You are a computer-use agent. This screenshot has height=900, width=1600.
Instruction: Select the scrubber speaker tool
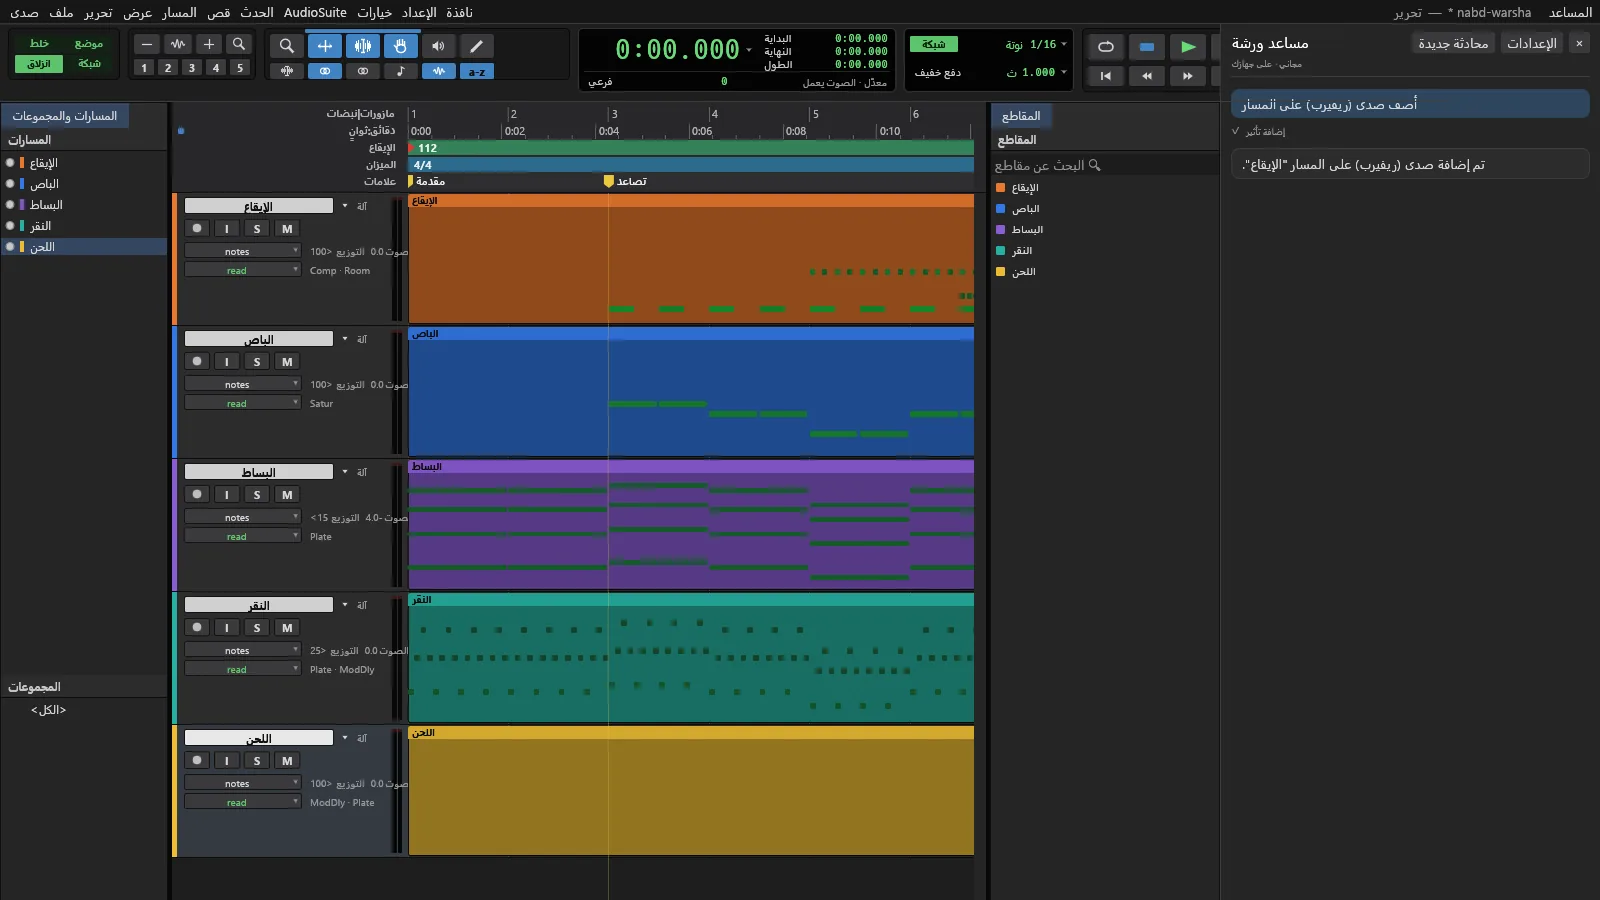point(438,46)
